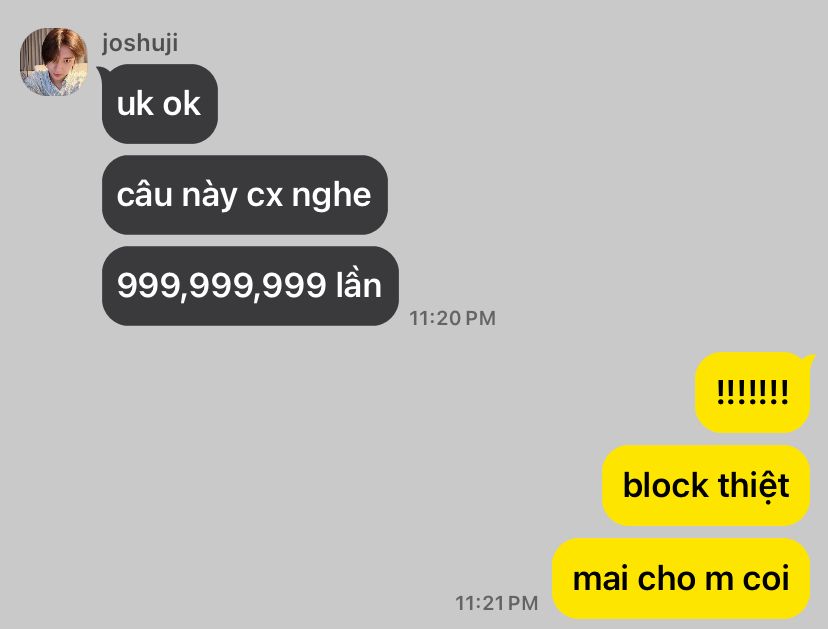Click the word "coi" in last message

(766, 578)
